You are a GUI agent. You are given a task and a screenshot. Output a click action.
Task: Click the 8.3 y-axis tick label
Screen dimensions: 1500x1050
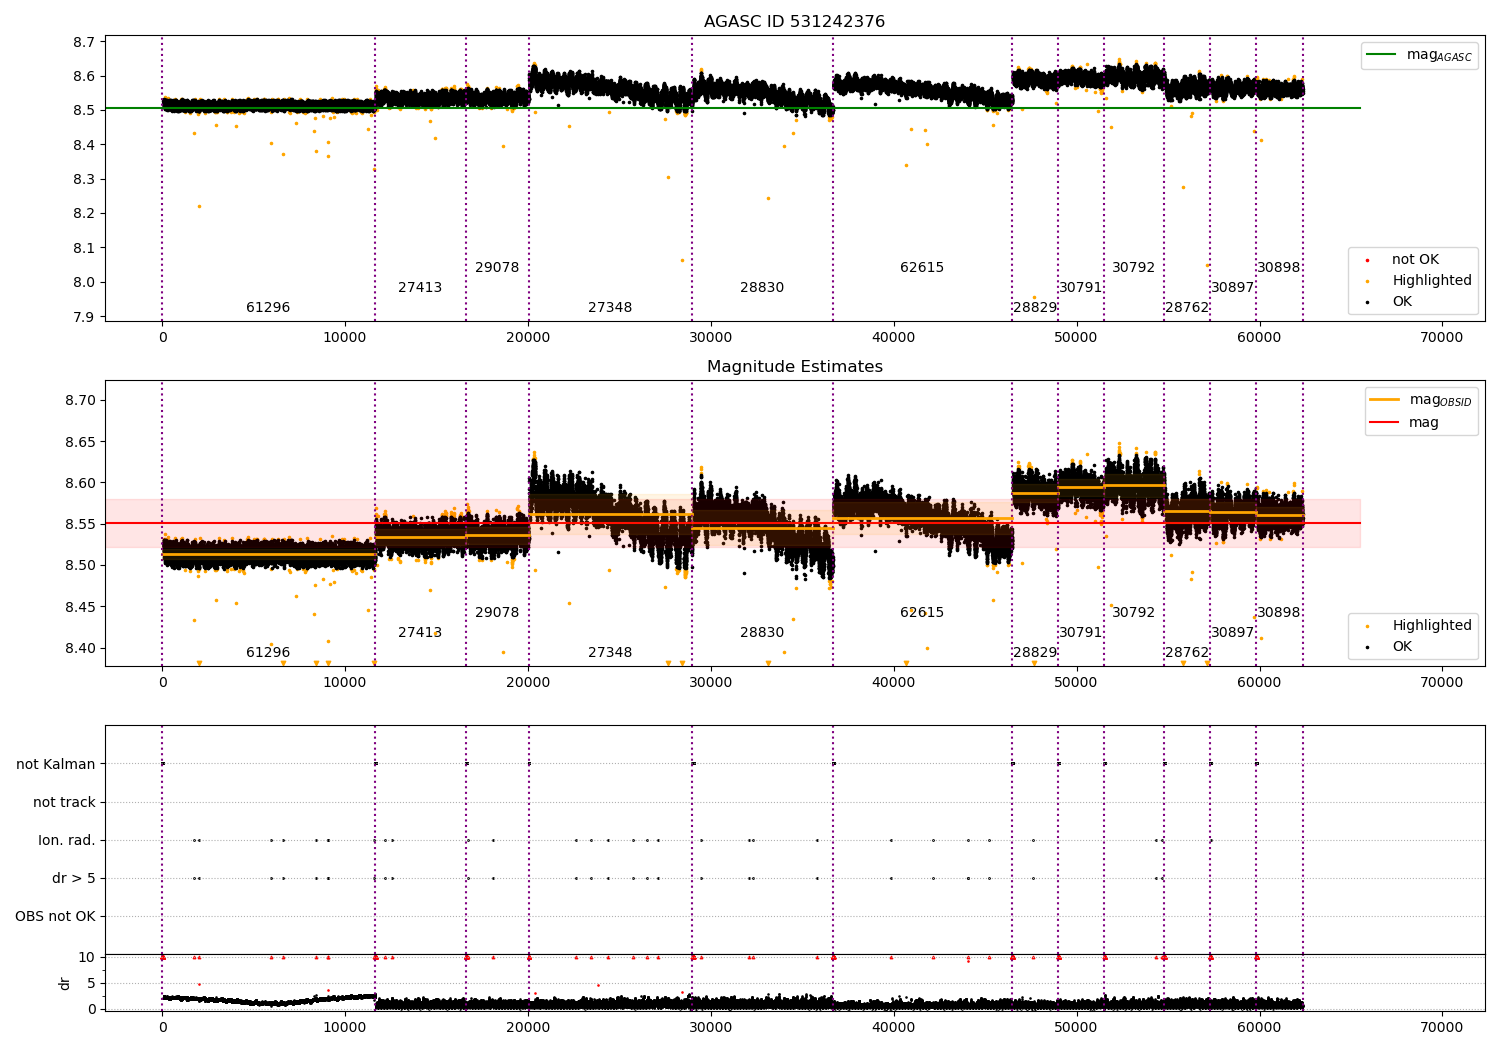pyautogui.click(x=84, y=179)
